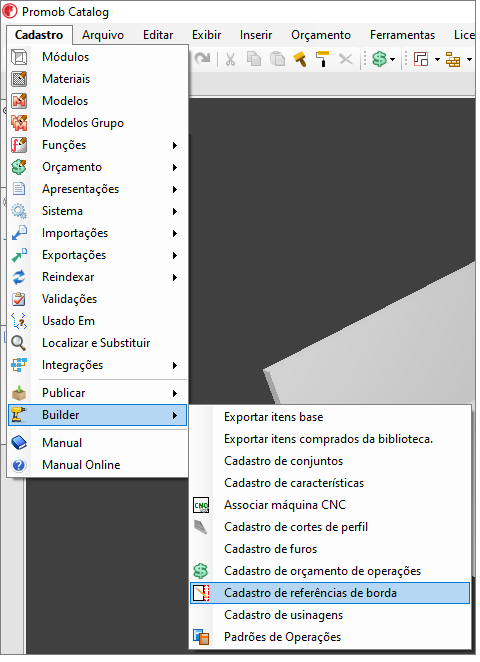Viewport: 480px width, 662px height.
Task: Click the Usado Em icon
Action: pyautogui.click(x=19, y=321)
